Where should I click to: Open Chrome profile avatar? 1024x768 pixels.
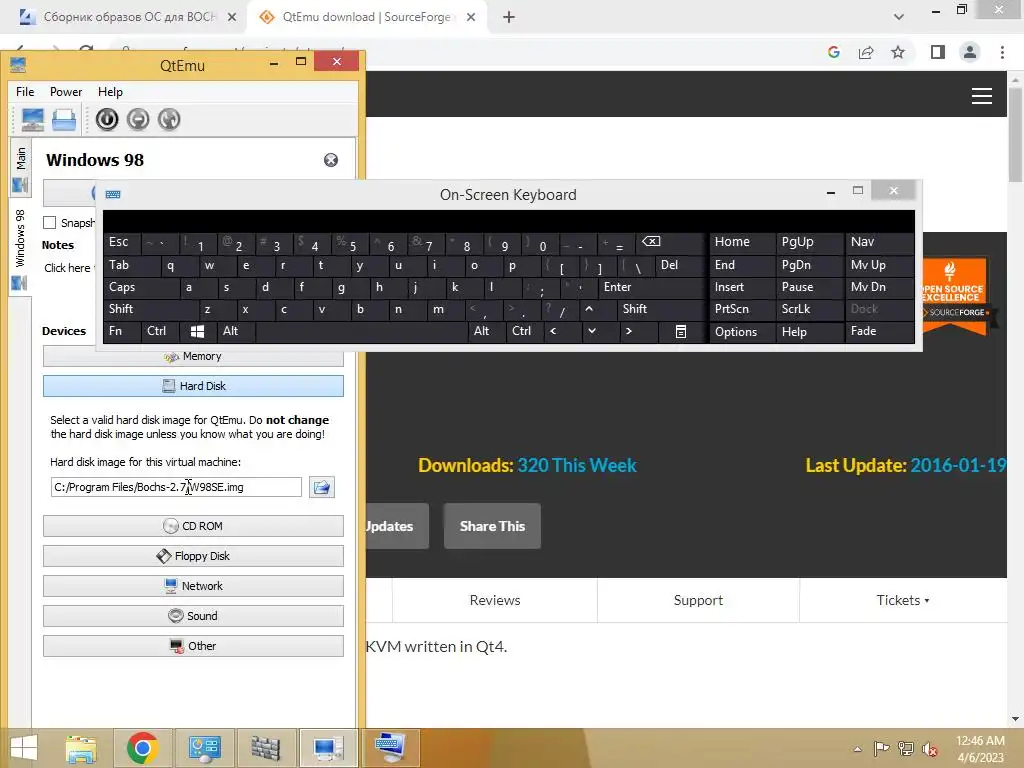pyautogui.click(x=970, y=52)
